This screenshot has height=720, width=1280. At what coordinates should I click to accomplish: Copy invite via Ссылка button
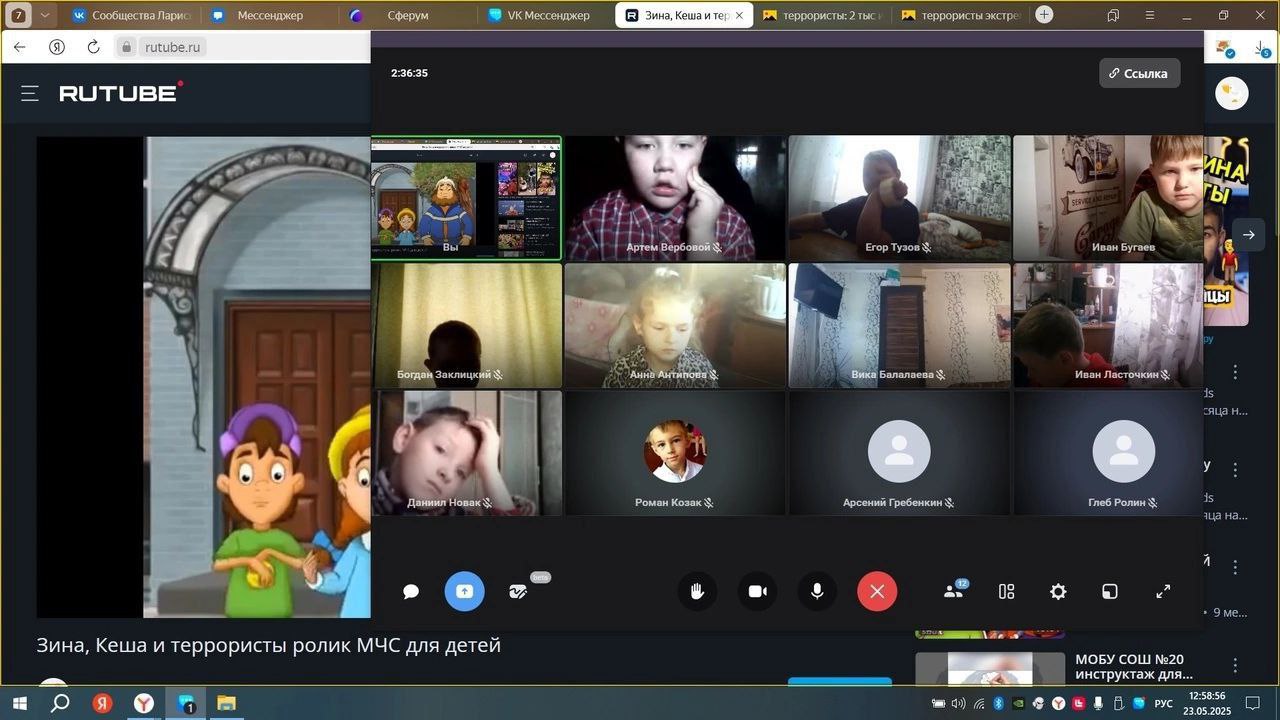click(x=1139, y=73)
